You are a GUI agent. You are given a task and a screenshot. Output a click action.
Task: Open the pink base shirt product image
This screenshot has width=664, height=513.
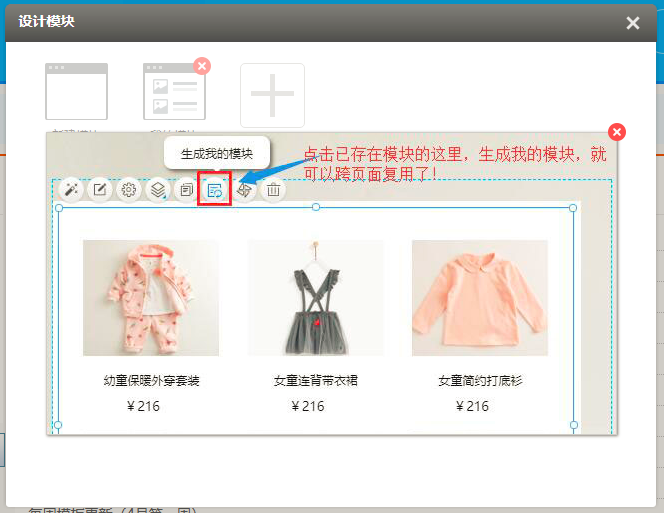coord(480,298)
